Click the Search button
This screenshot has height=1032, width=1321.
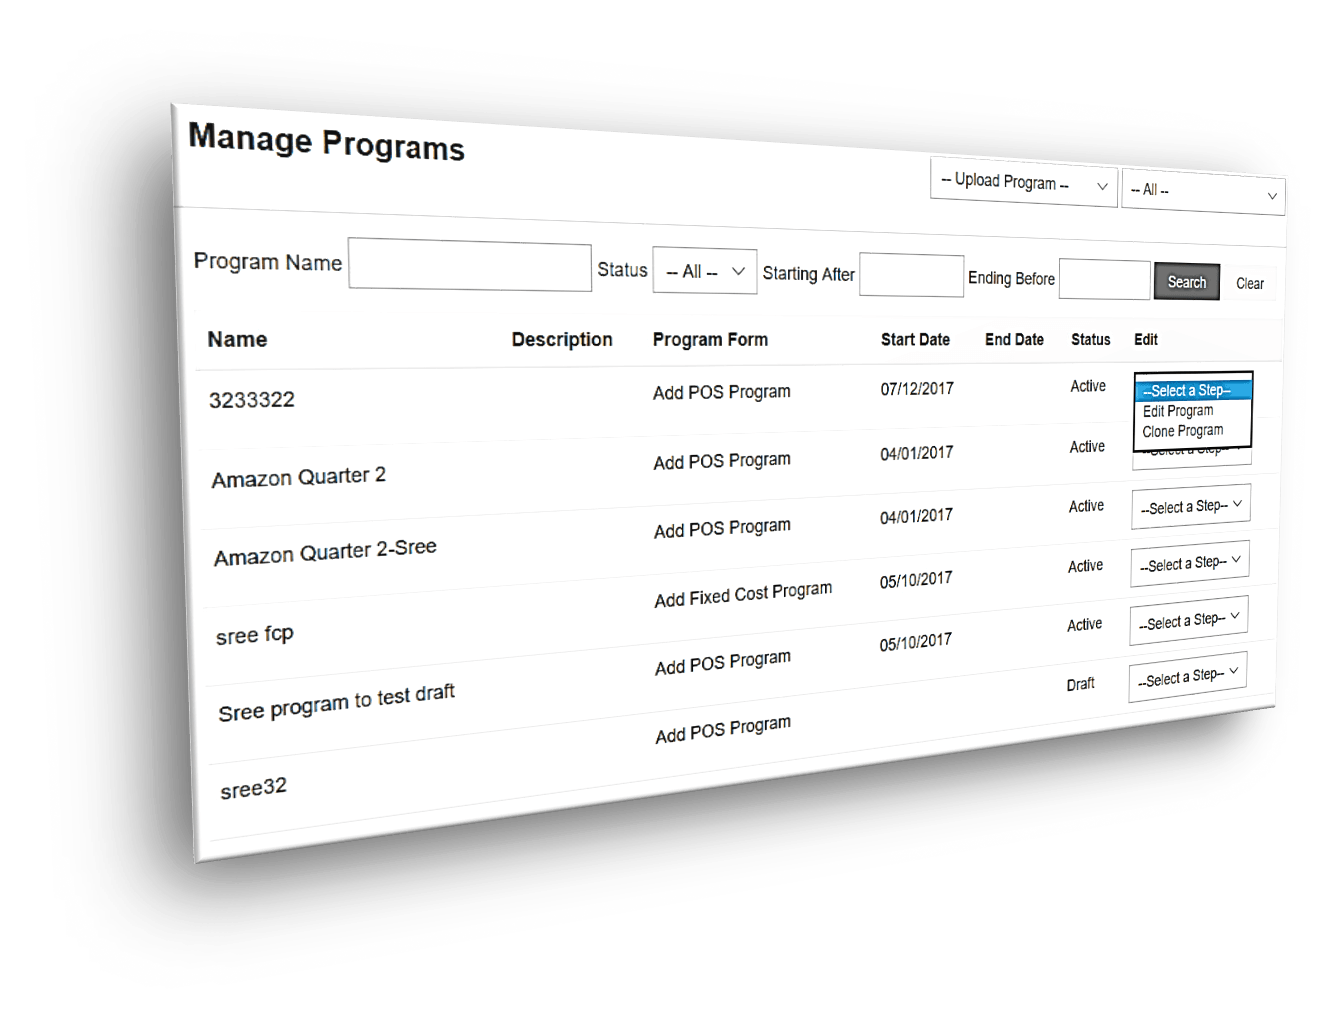(1187, 282)
